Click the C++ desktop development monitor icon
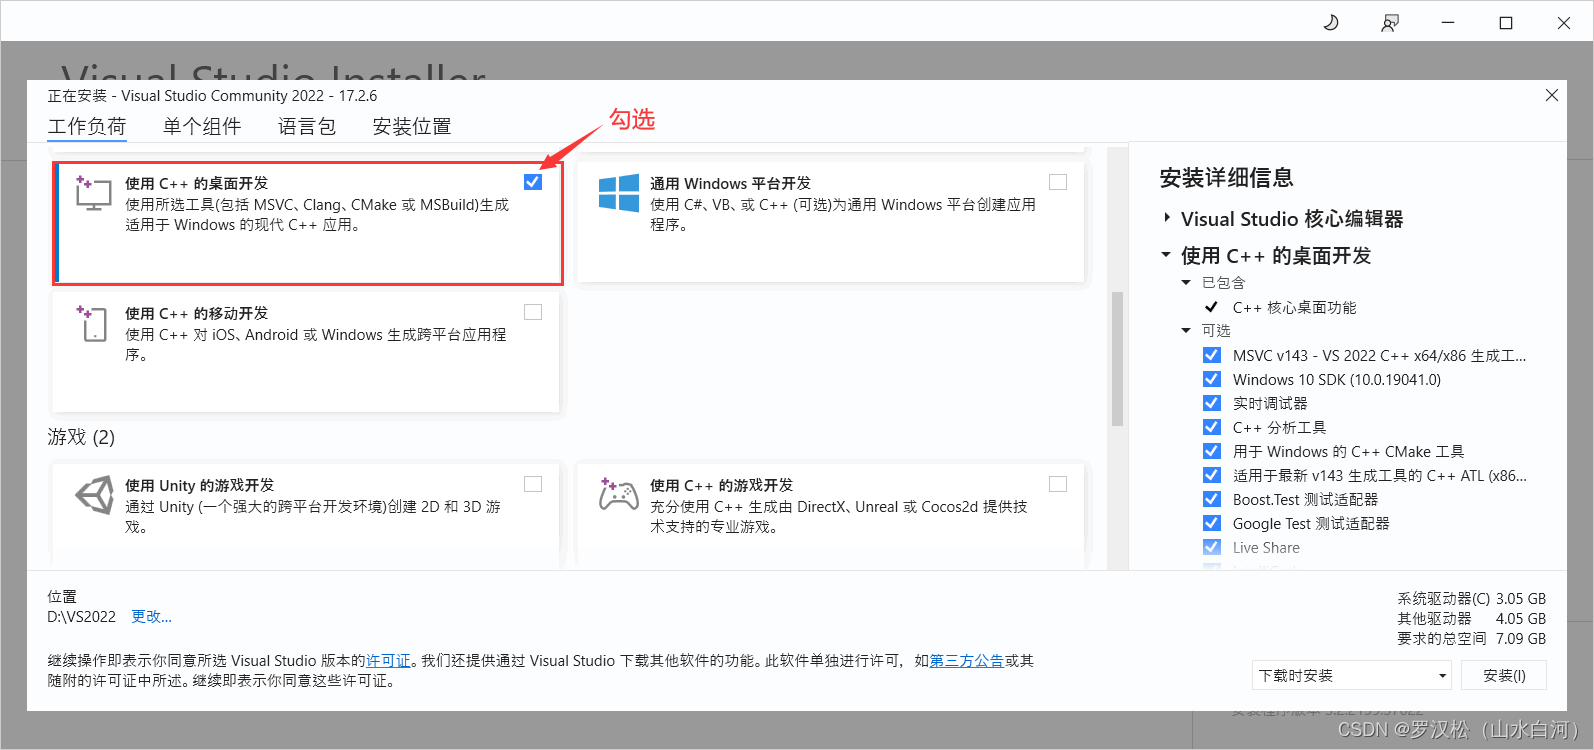This screenshot has width=1594, height=750. [x=93, y=193]
